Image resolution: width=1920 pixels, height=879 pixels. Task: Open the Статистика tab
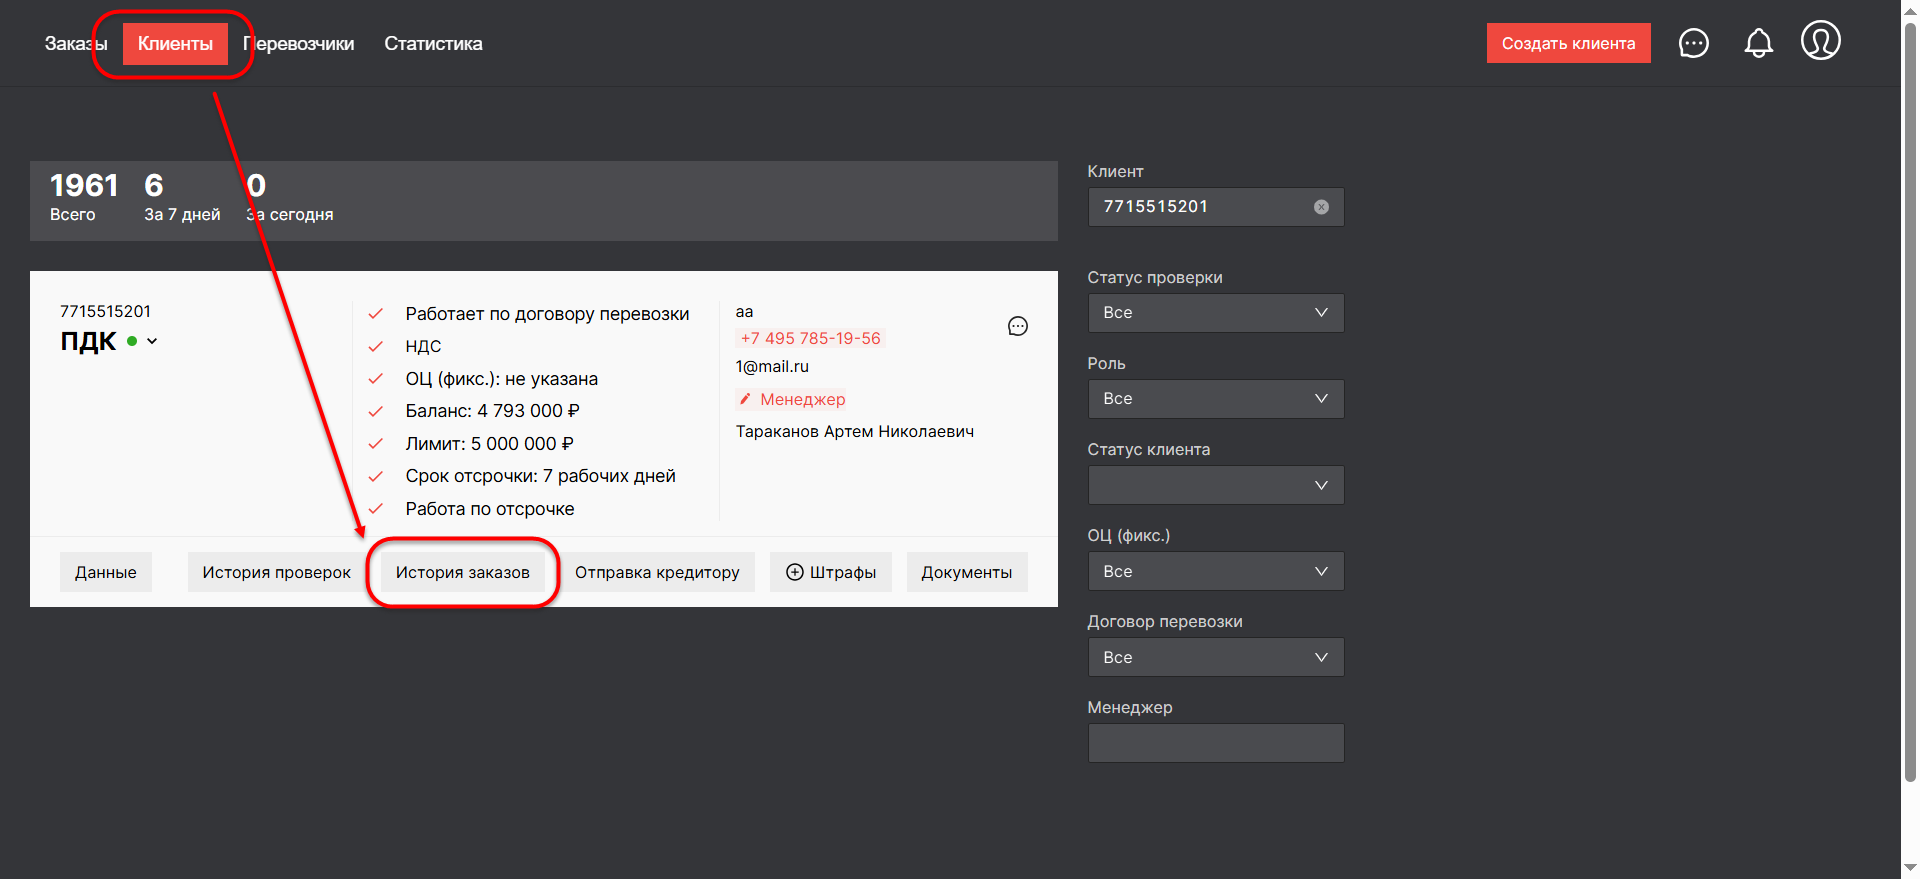pos(433,44)
